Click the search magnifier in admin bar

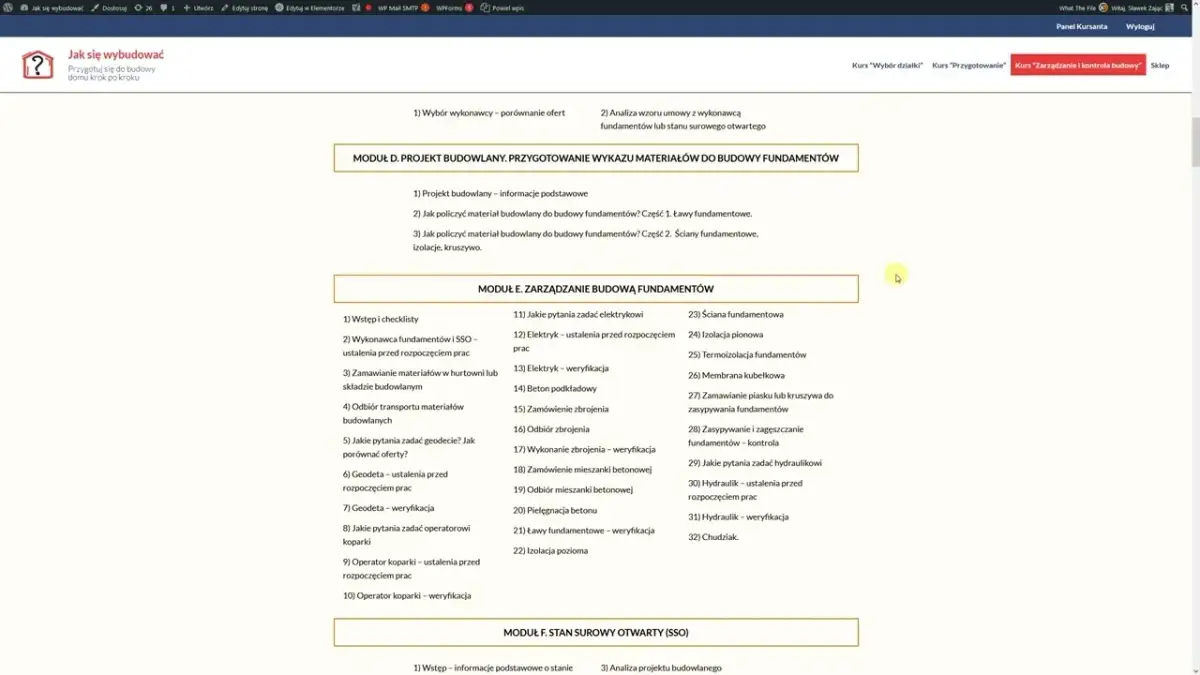point(1184,6)
